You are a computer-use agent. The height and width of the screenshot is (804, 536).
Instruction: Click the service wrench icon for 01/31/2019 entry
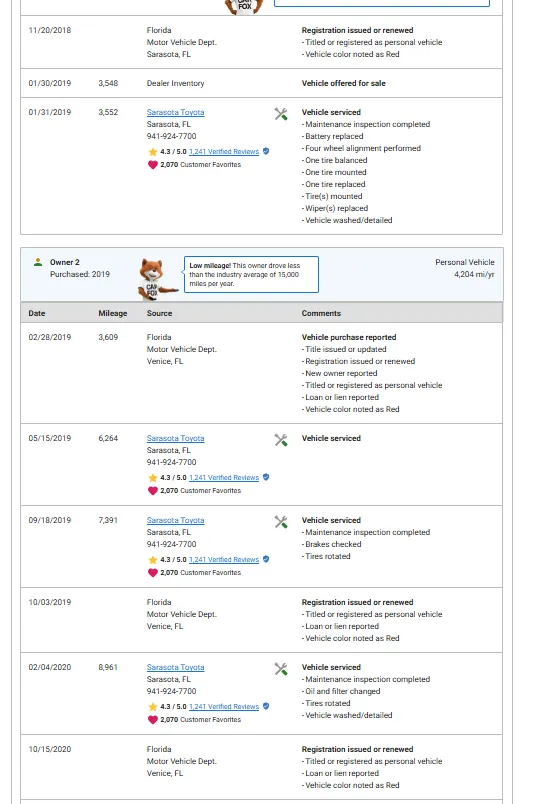pyautogui.click(x=281, y=114)
